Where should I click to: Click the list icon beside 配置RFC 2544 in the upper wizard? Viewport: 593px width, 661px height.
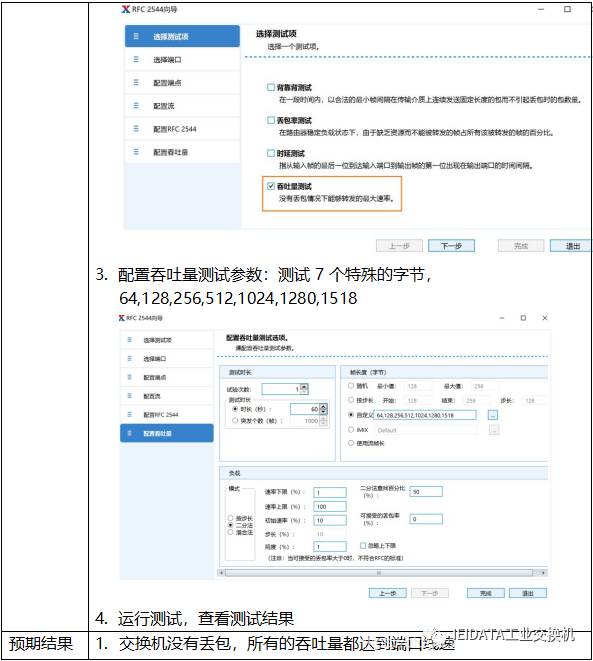coord(136,129)
